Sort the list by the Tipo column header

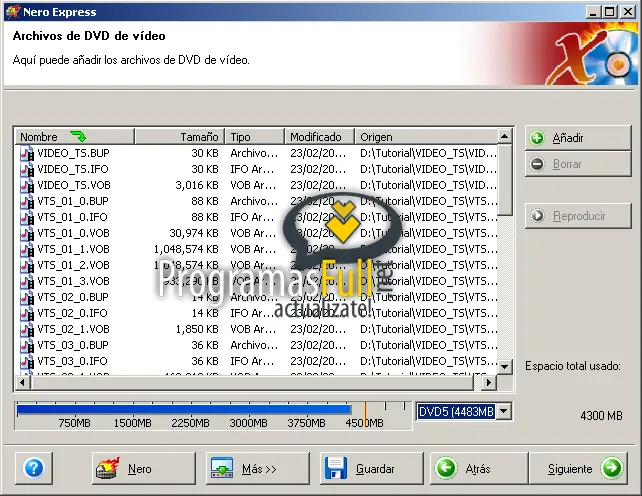[254, 137]
